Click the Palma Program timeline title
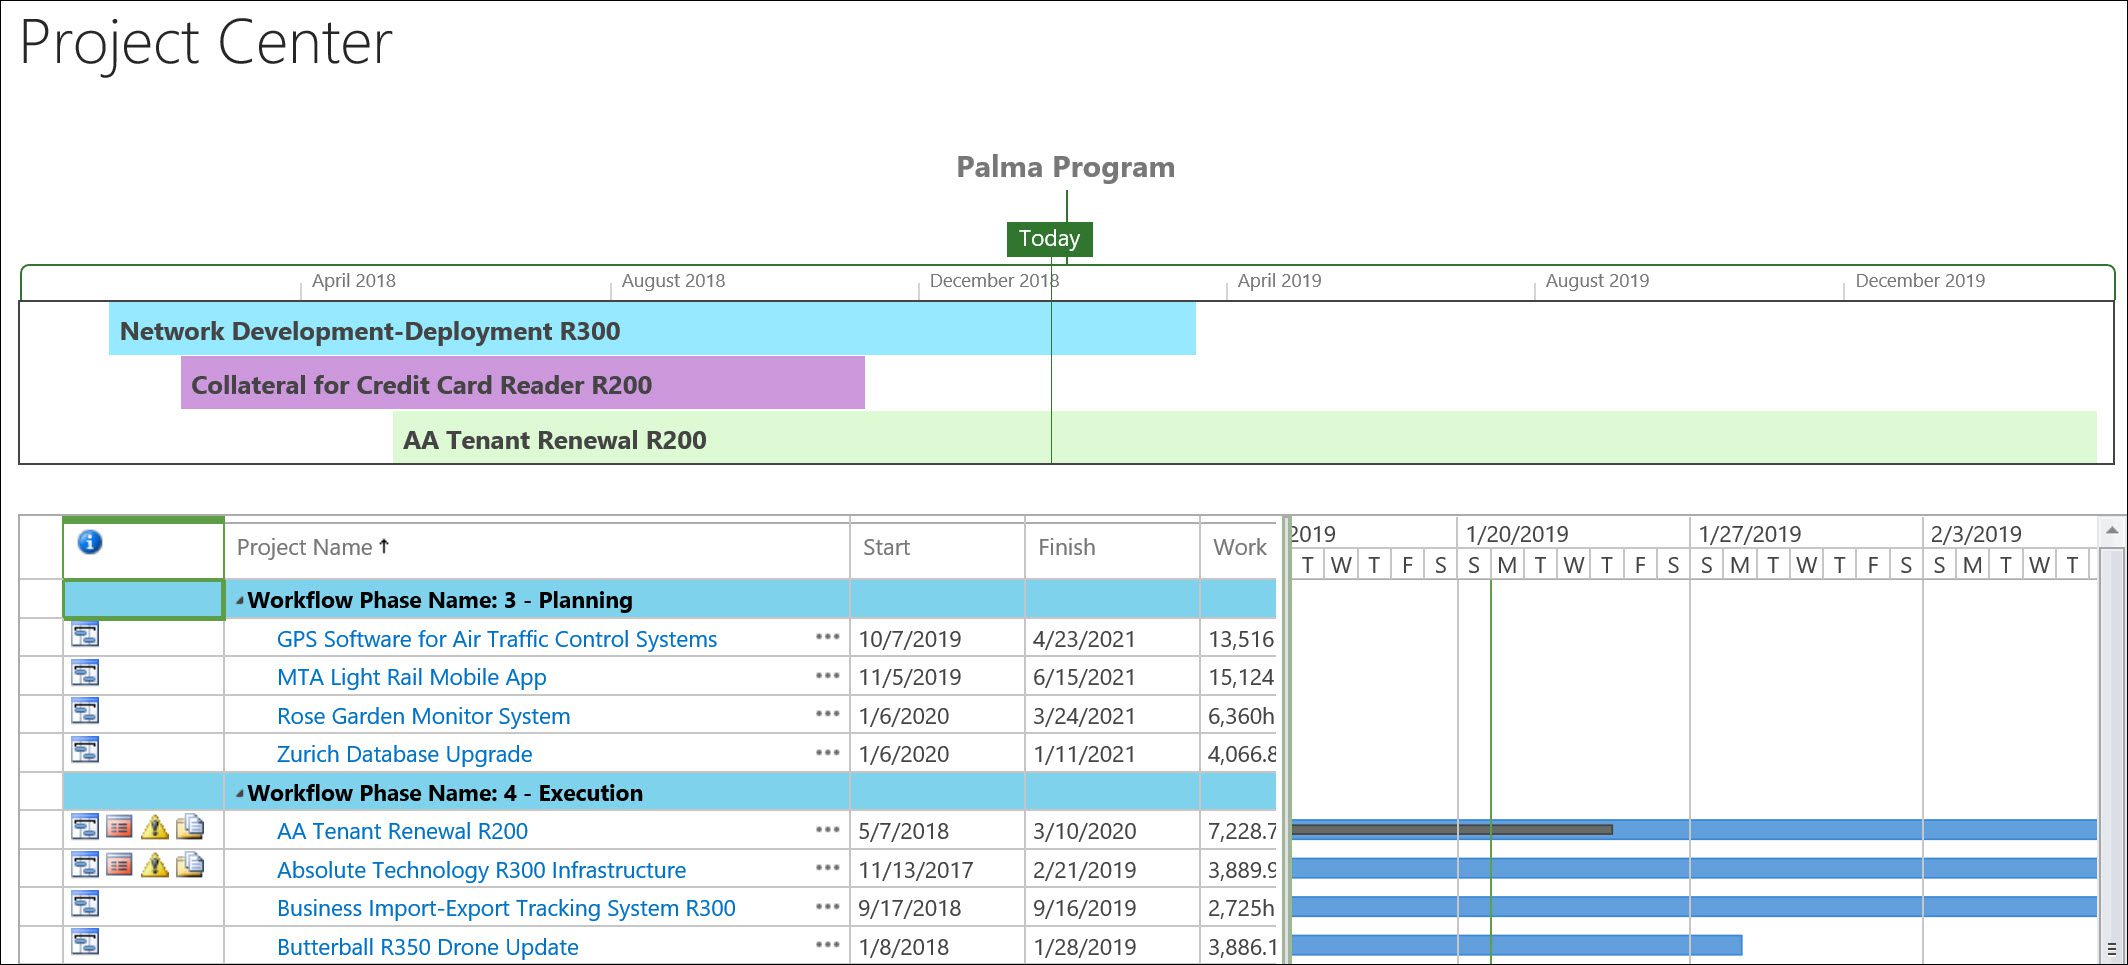Image resolution: width=2128 pixels, height=965 pixels. tap(1066, 167)
